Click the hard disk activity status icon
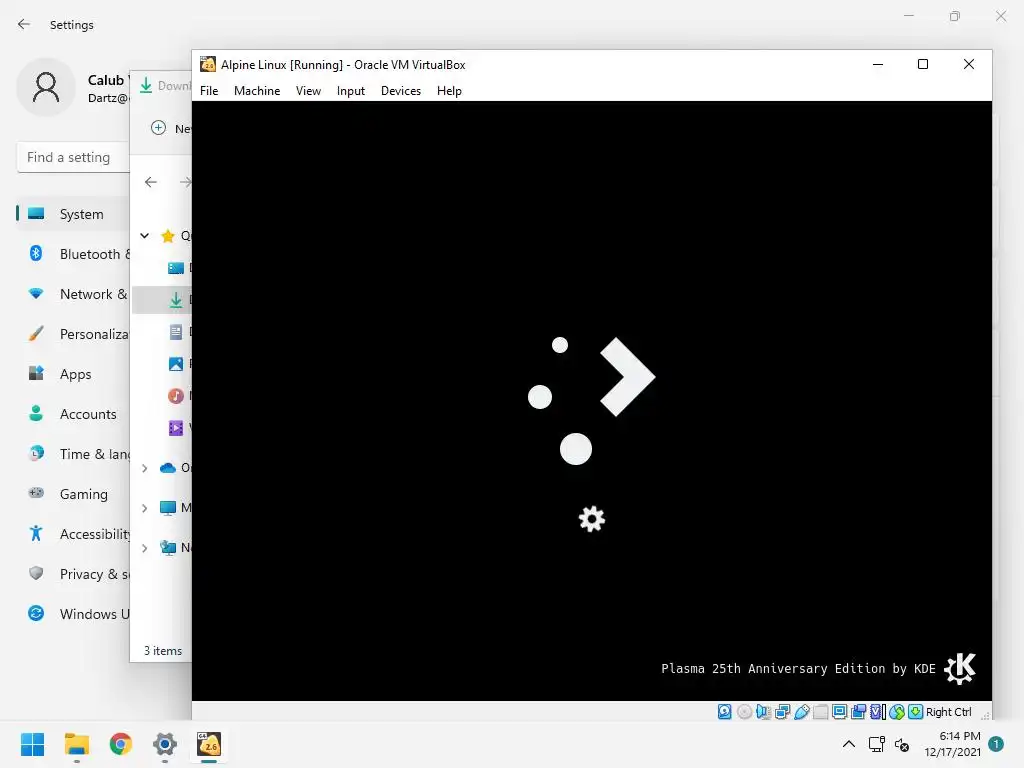Viewport: 1024px width, 768px height. 724,712
